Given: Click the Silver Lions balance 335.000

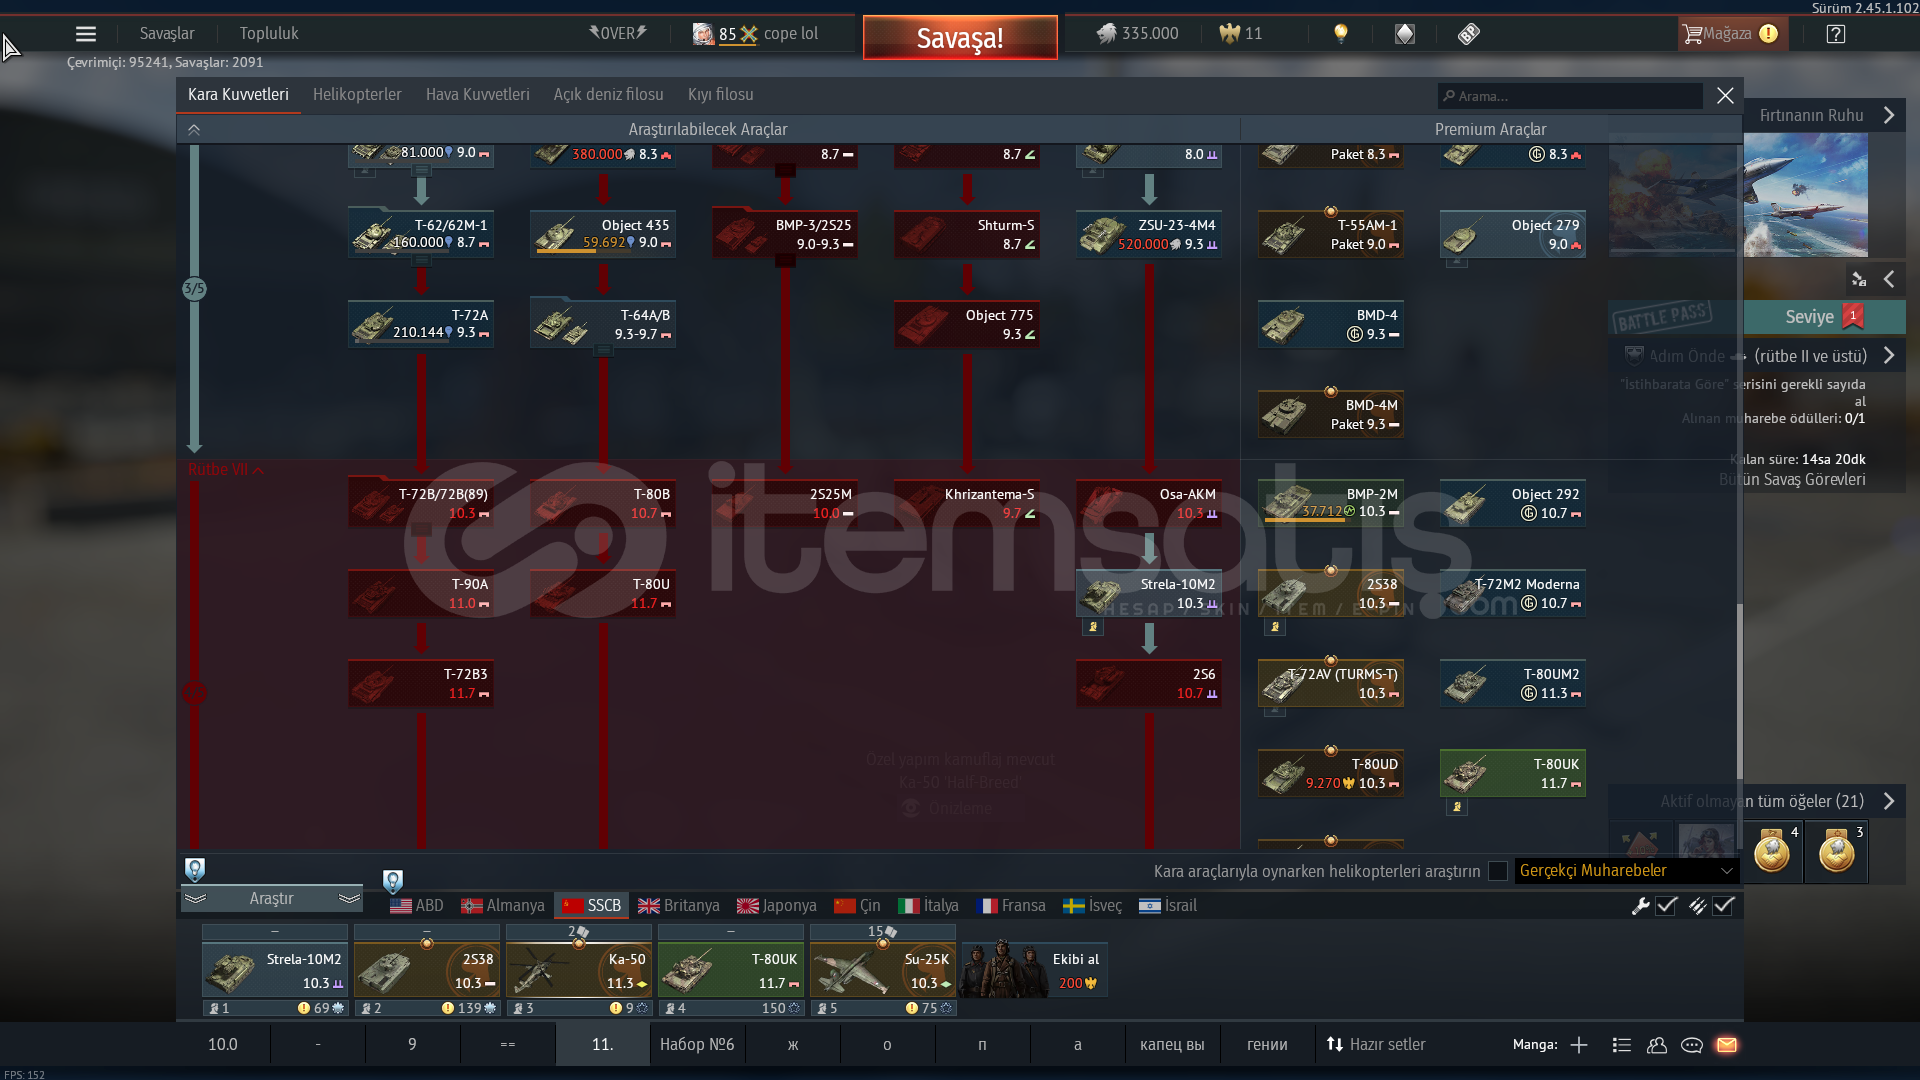Looking at the screenshot, I should [1138, 34].
